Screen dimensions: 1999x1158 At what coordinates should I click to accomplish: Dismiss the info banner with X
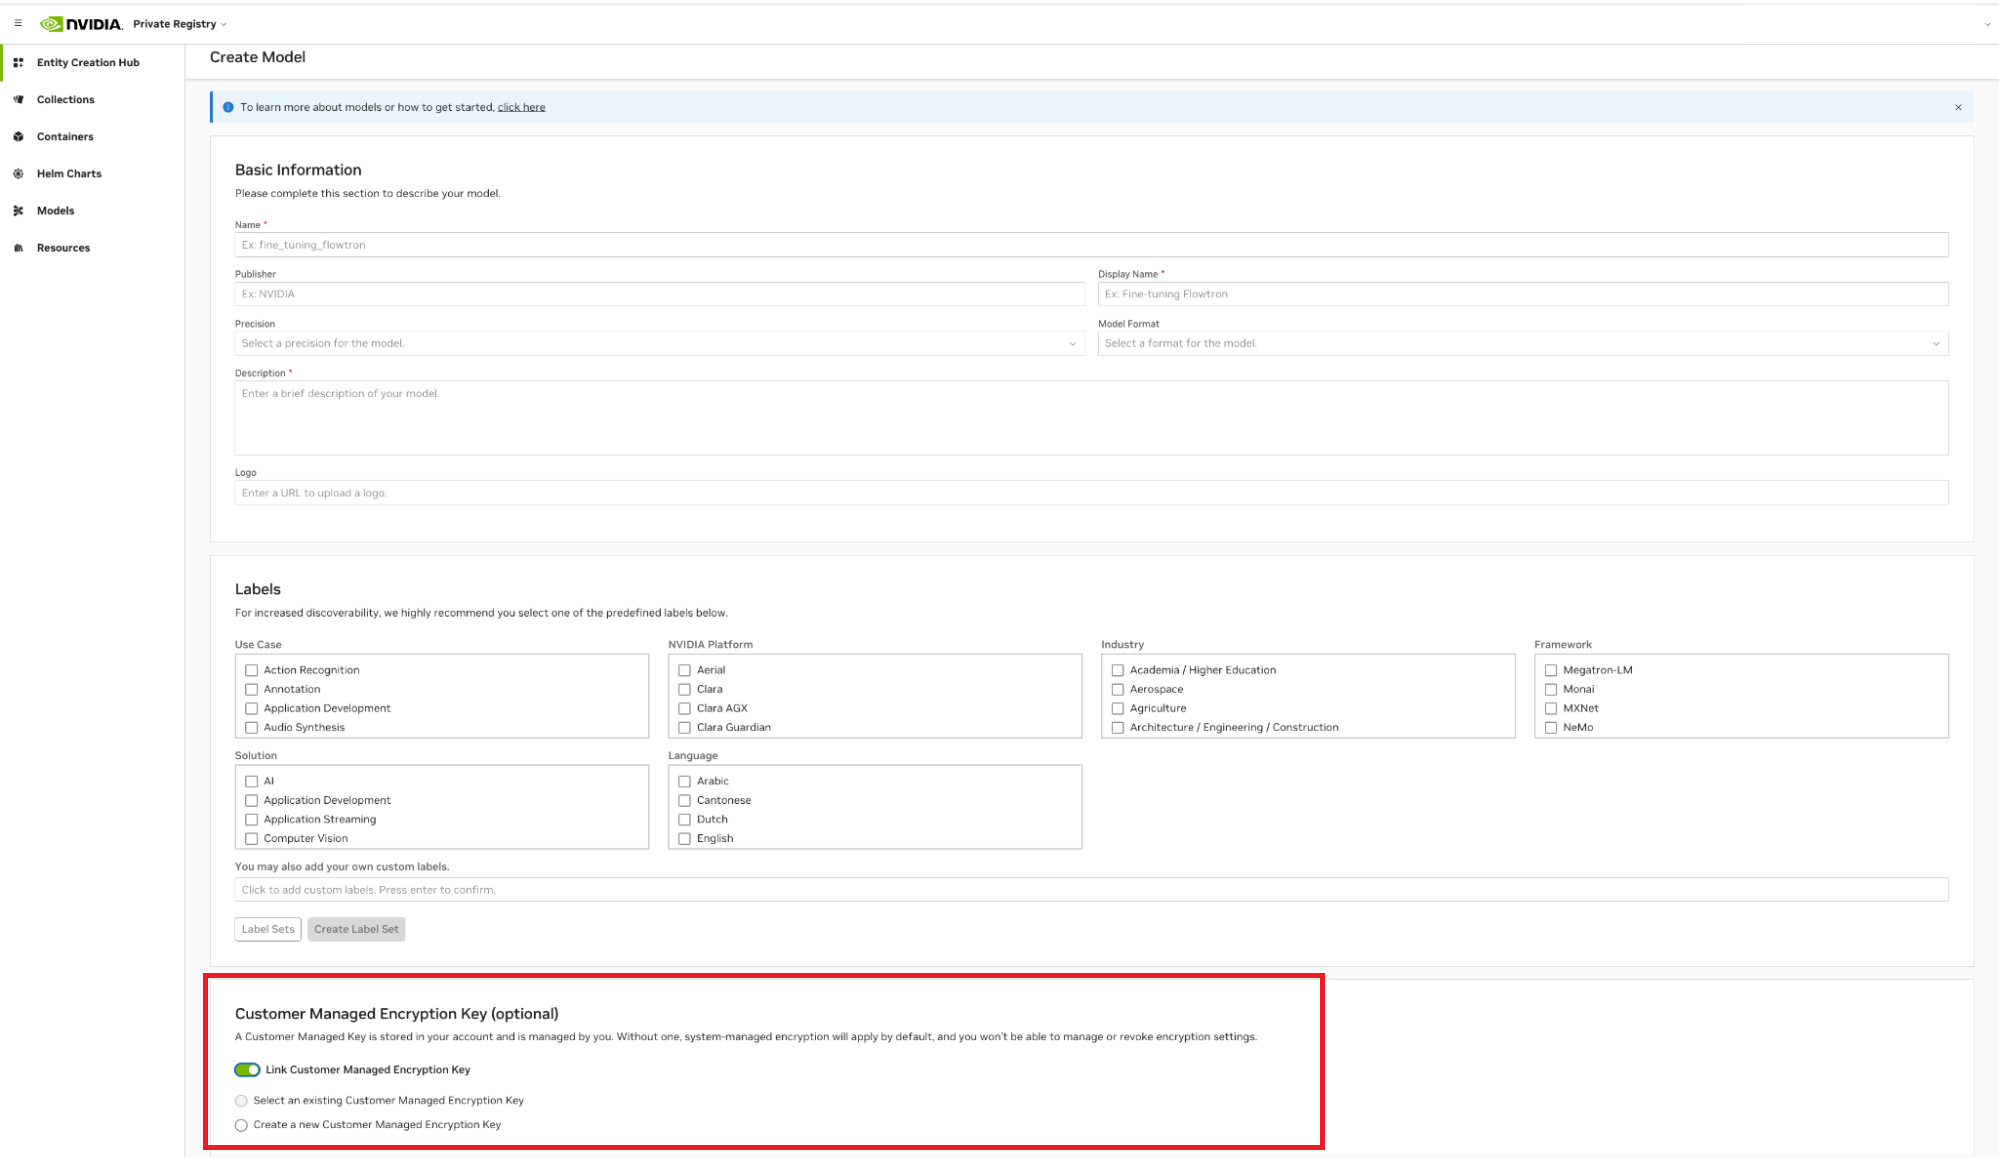pos(1958,107)
